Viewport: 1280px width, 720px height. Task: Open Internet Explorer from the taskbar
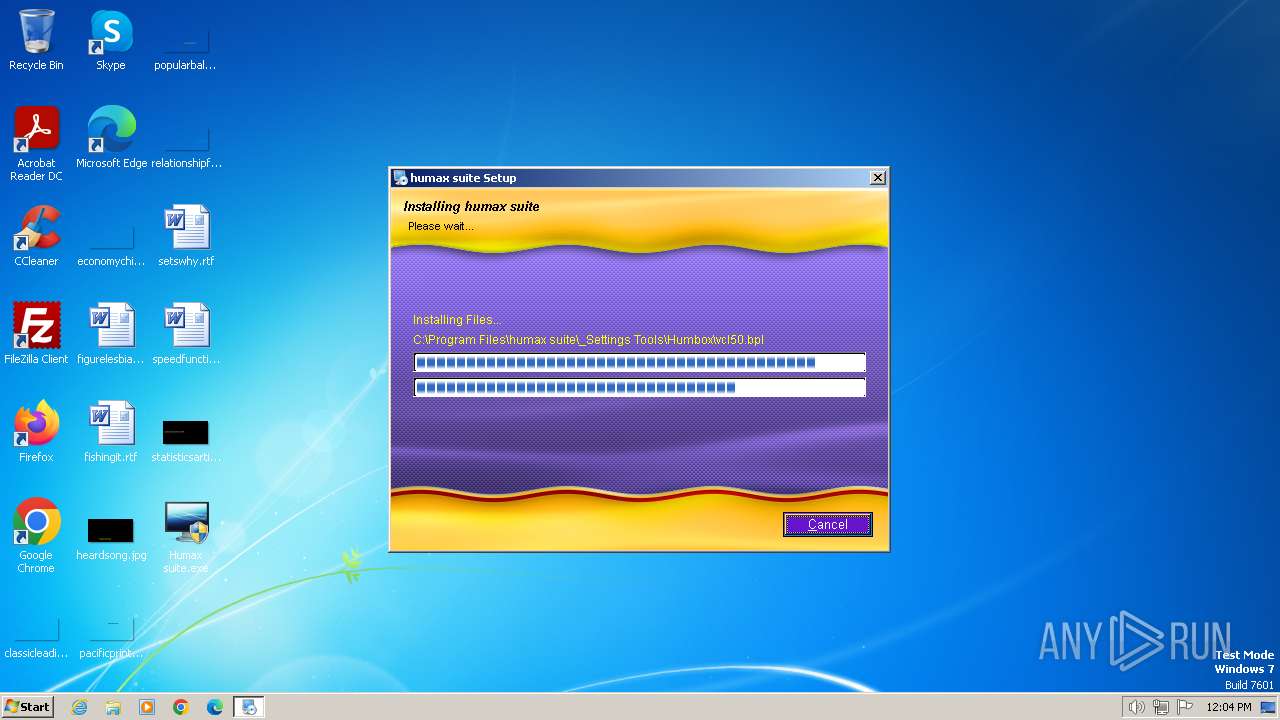click(x=79, y=707)
